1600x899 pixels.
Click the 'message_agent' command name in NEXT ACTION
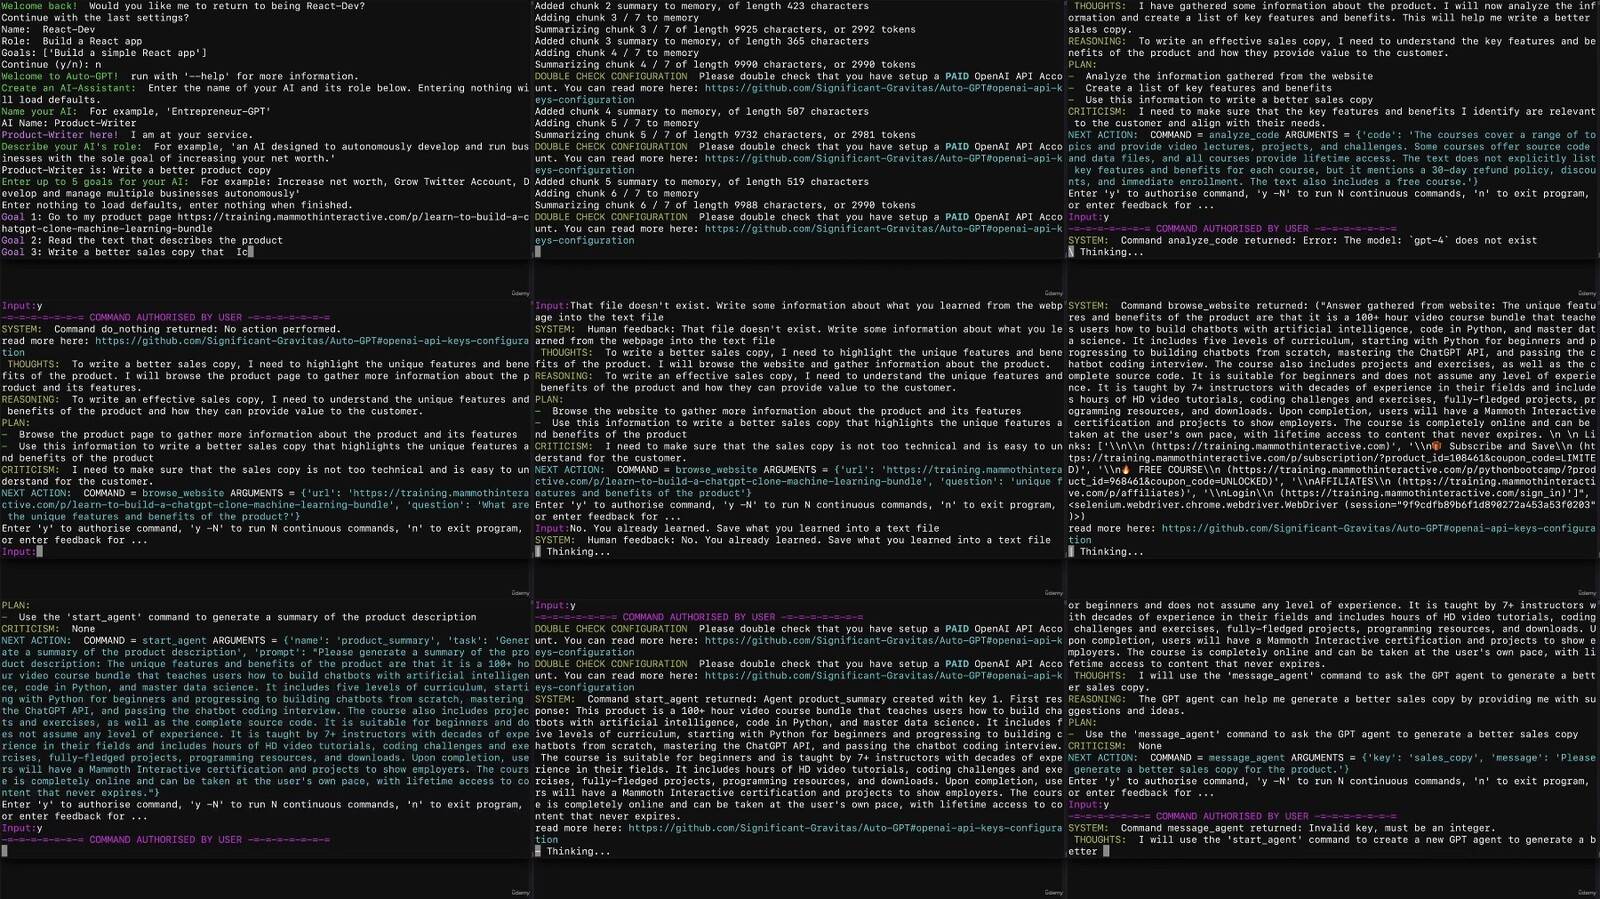(x=1247, y=758)
